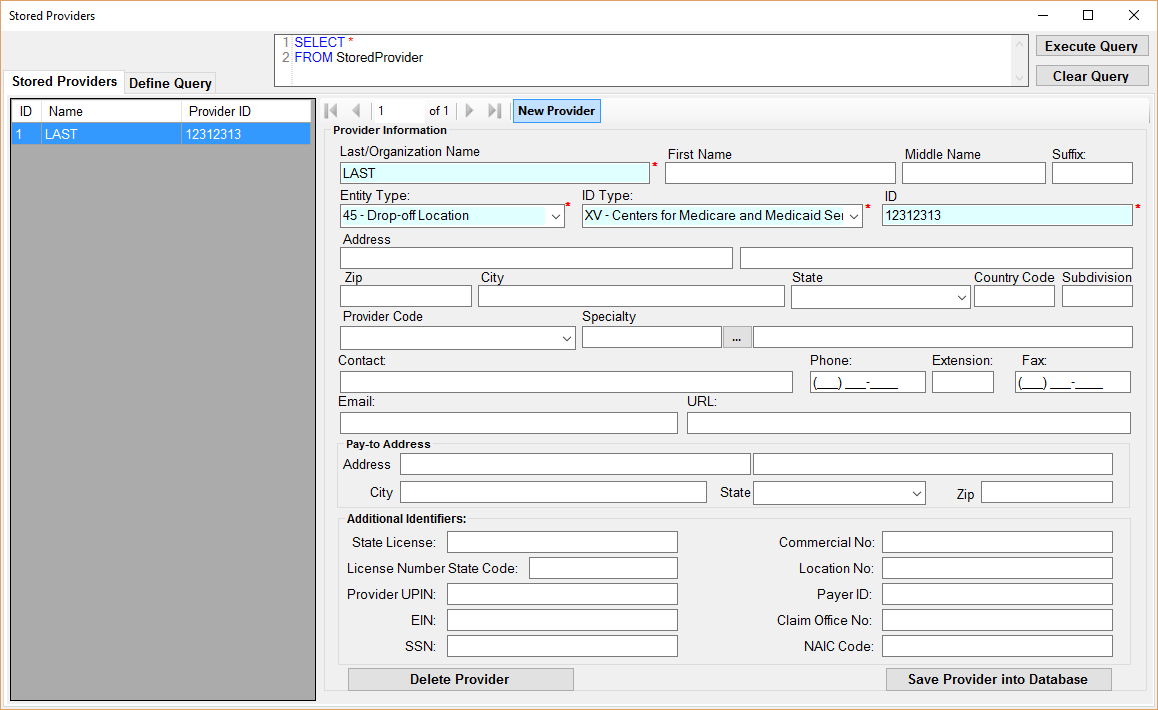
Task: Click the next record arrow
Action: click(x=470, y=111)
